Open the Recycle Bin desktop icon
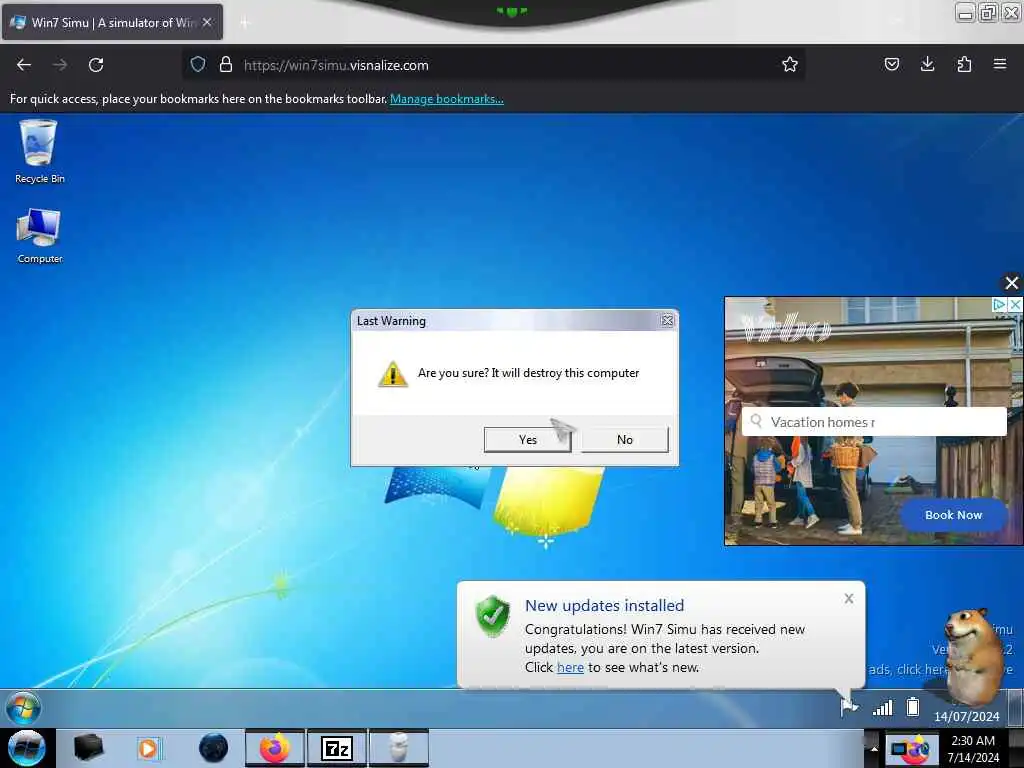 click(39, 152)
